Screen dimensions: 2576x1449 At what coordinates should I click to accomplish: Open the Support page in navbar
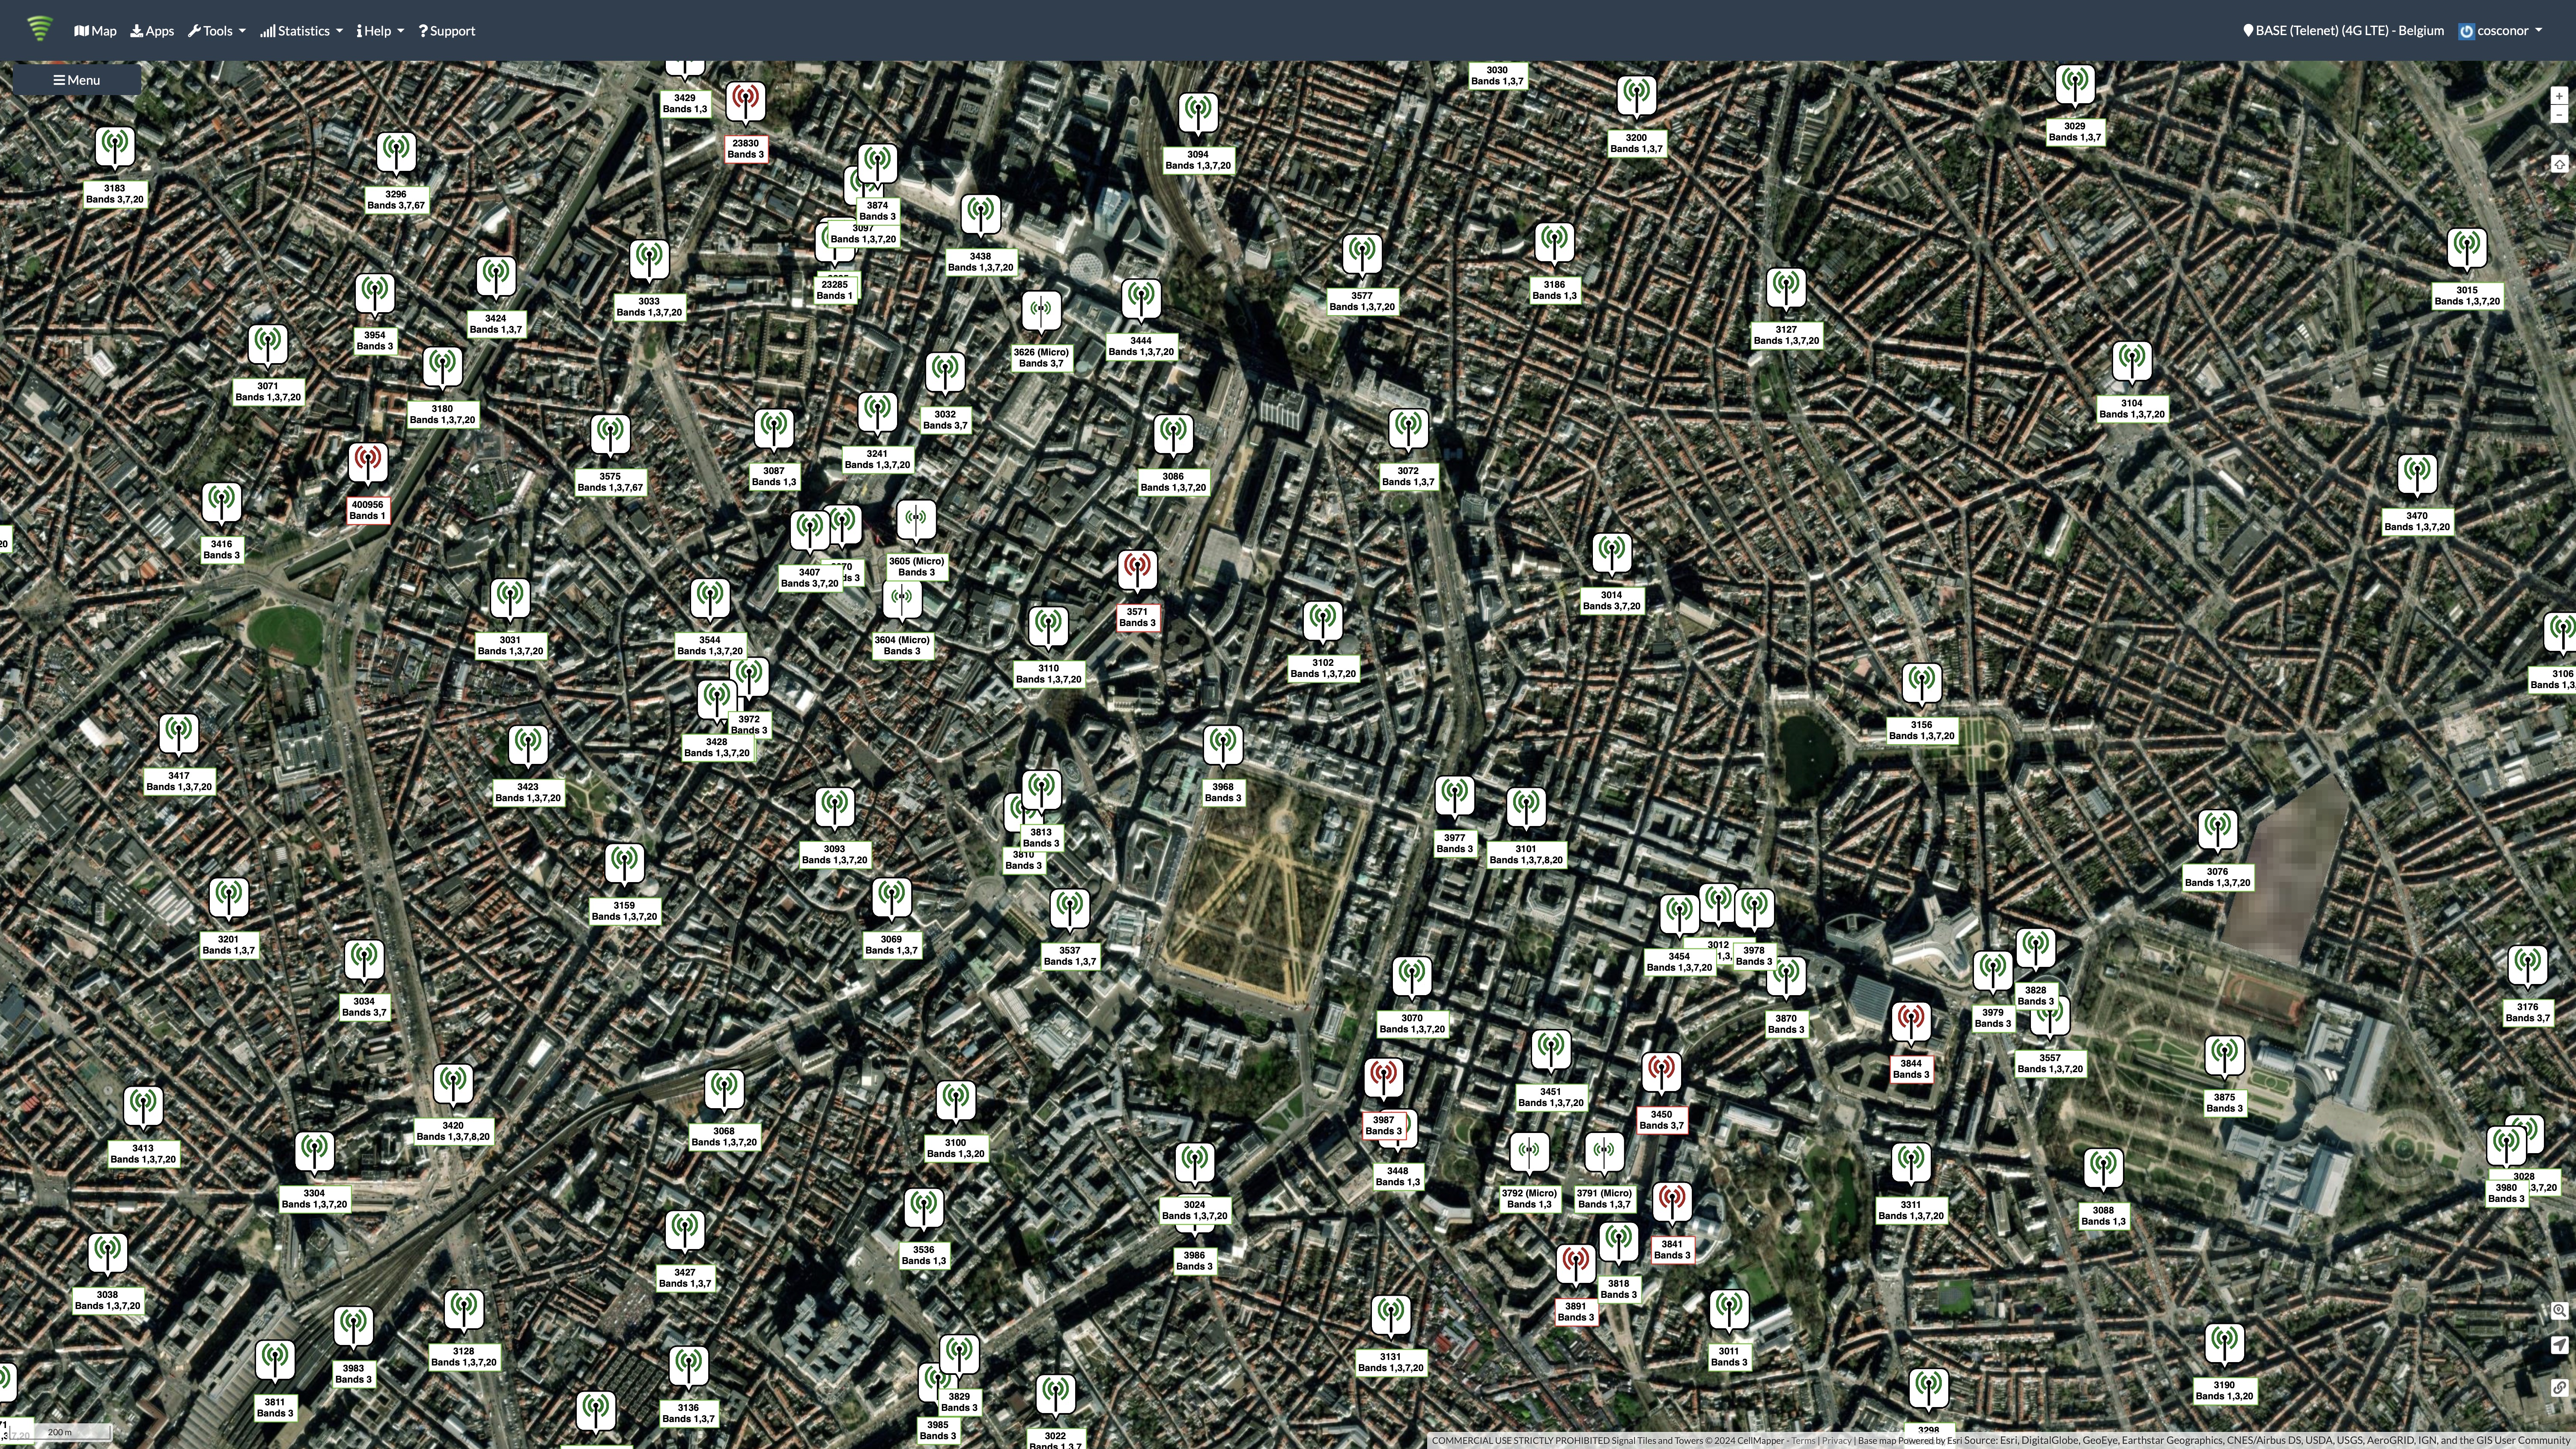tap(447, 30)
